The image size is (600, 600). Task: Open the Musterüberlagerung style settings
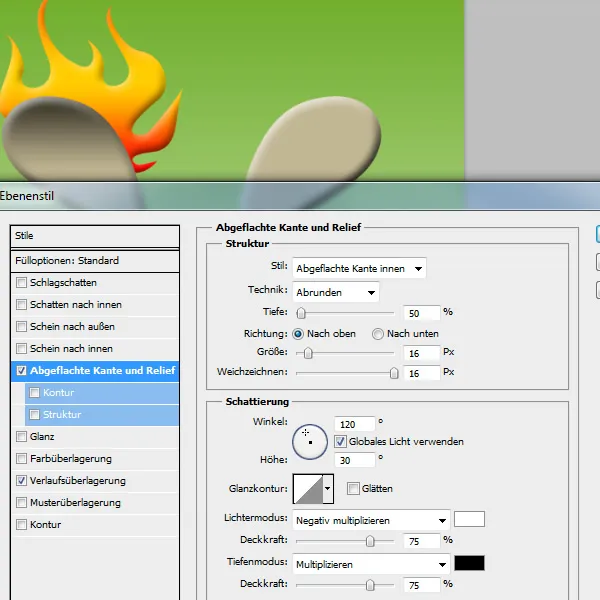pos(95,502)
